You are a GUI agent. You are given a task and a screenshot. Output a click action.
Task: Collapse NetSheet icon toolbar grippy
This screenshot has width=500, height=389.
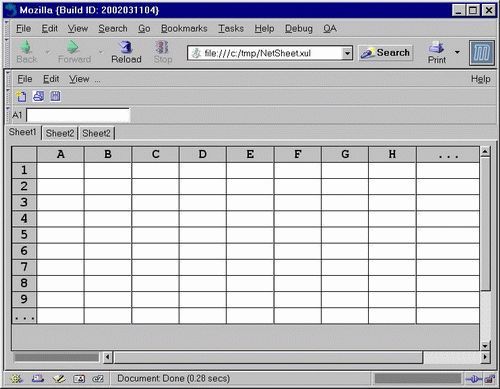click(x=9, y=96)
